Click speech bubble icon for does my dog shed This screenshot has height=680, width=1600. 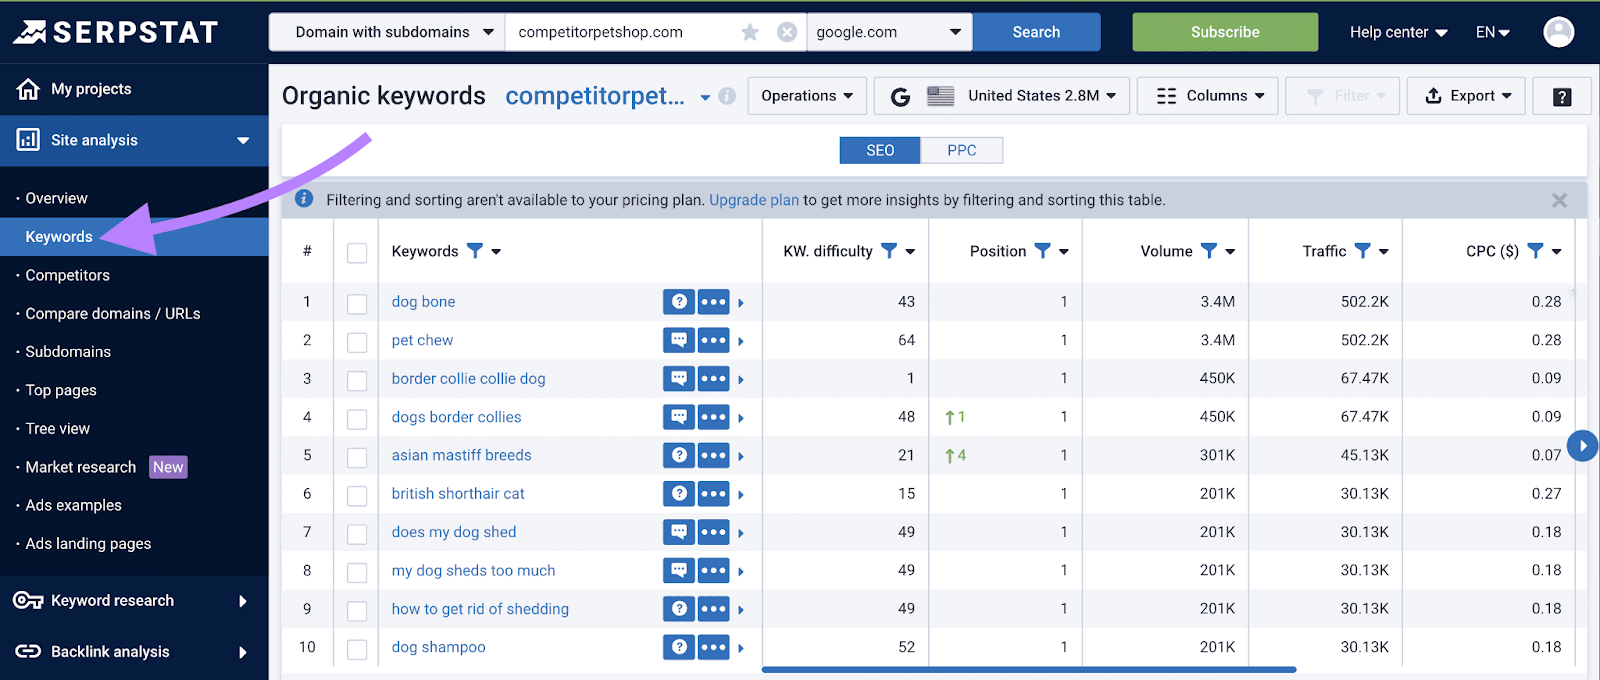(679, 532)
